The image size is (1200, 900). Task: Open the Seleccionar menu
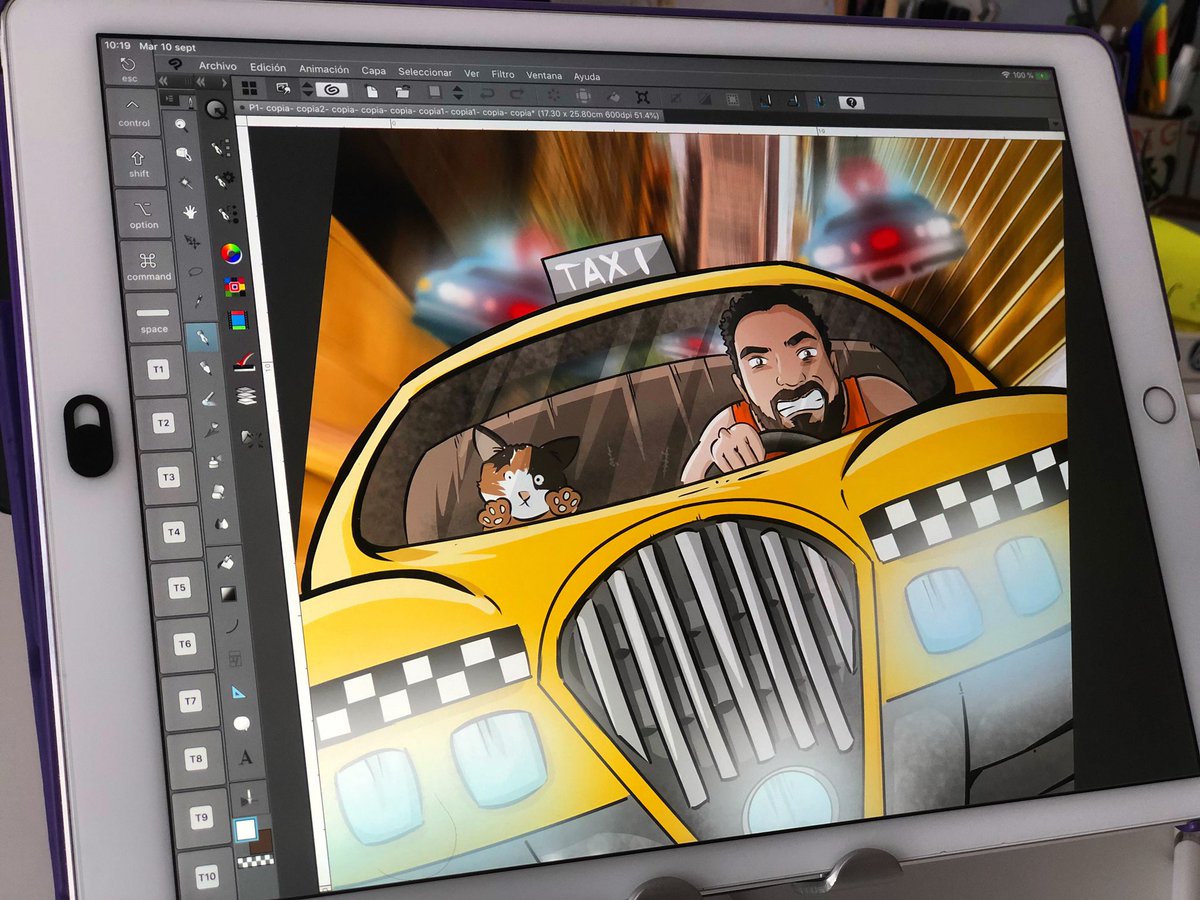(x=425, y=72)
